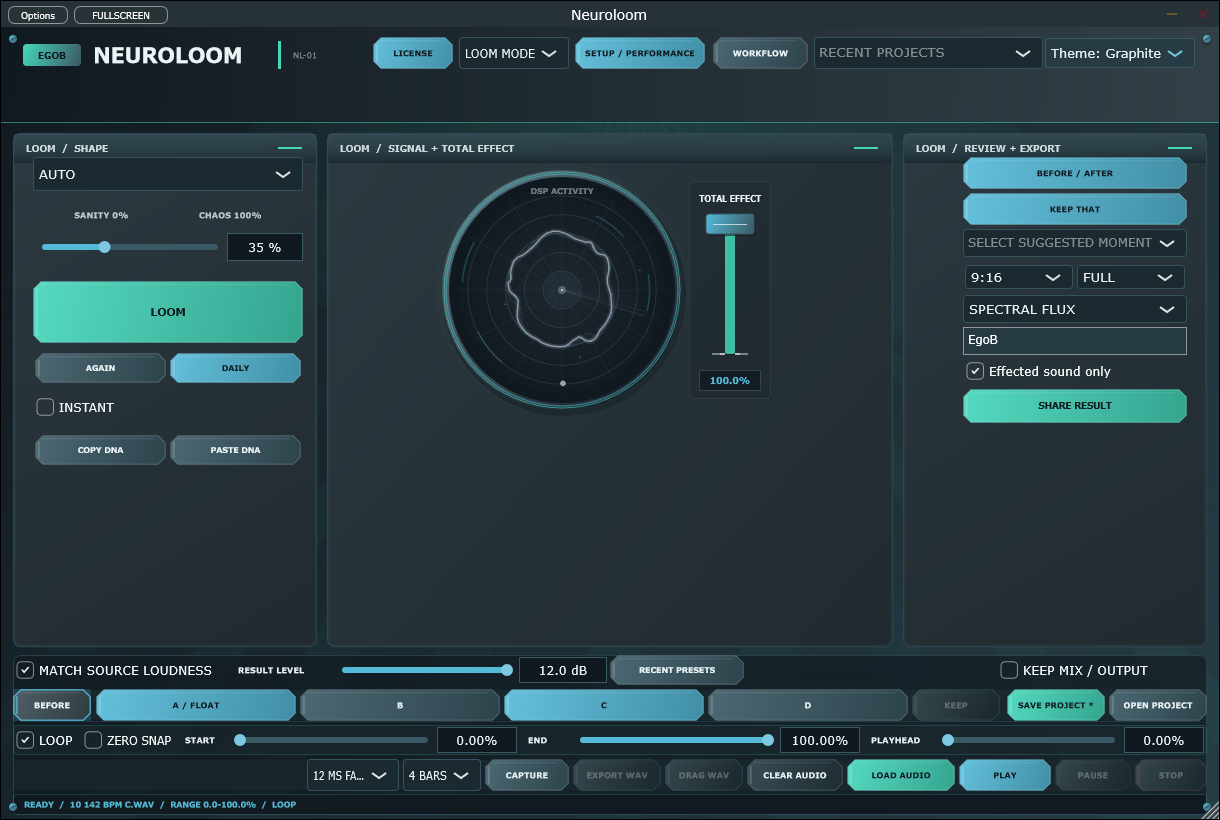Click the PAUSE button

tap(1092, 775)
